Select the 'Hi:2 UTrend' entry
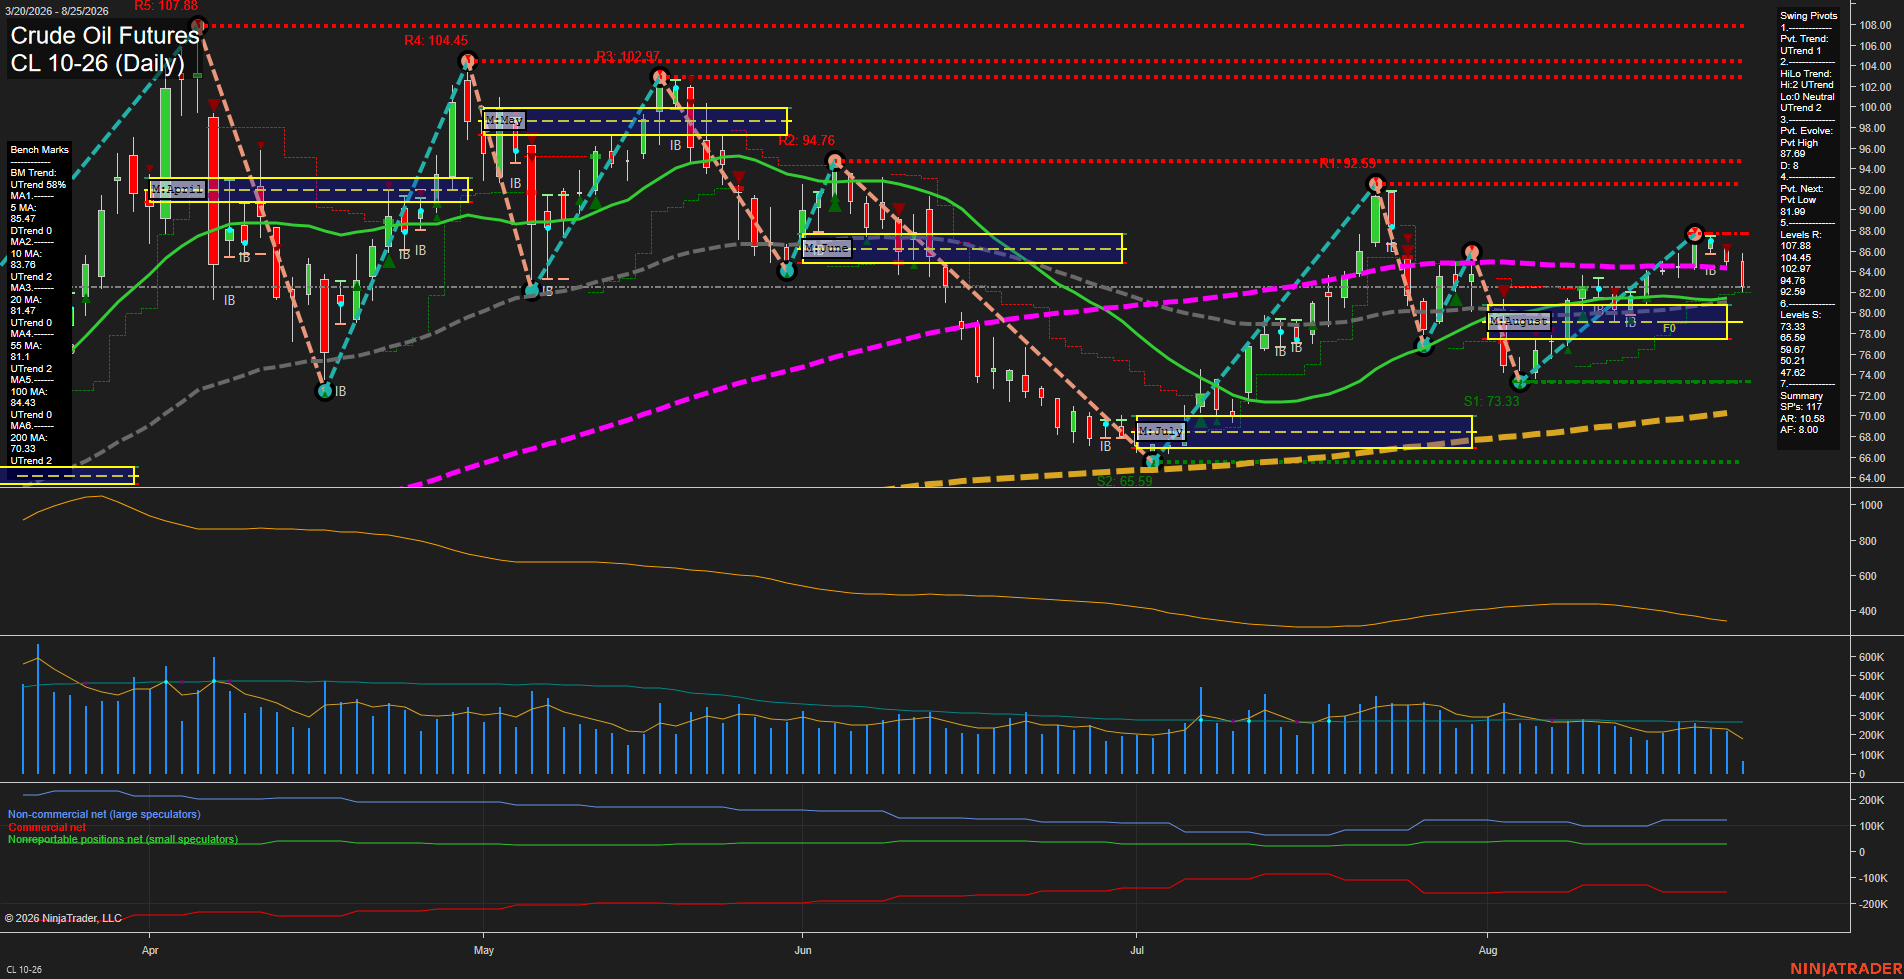The width and height of the screenshot is (1904, 979). 1807,85
